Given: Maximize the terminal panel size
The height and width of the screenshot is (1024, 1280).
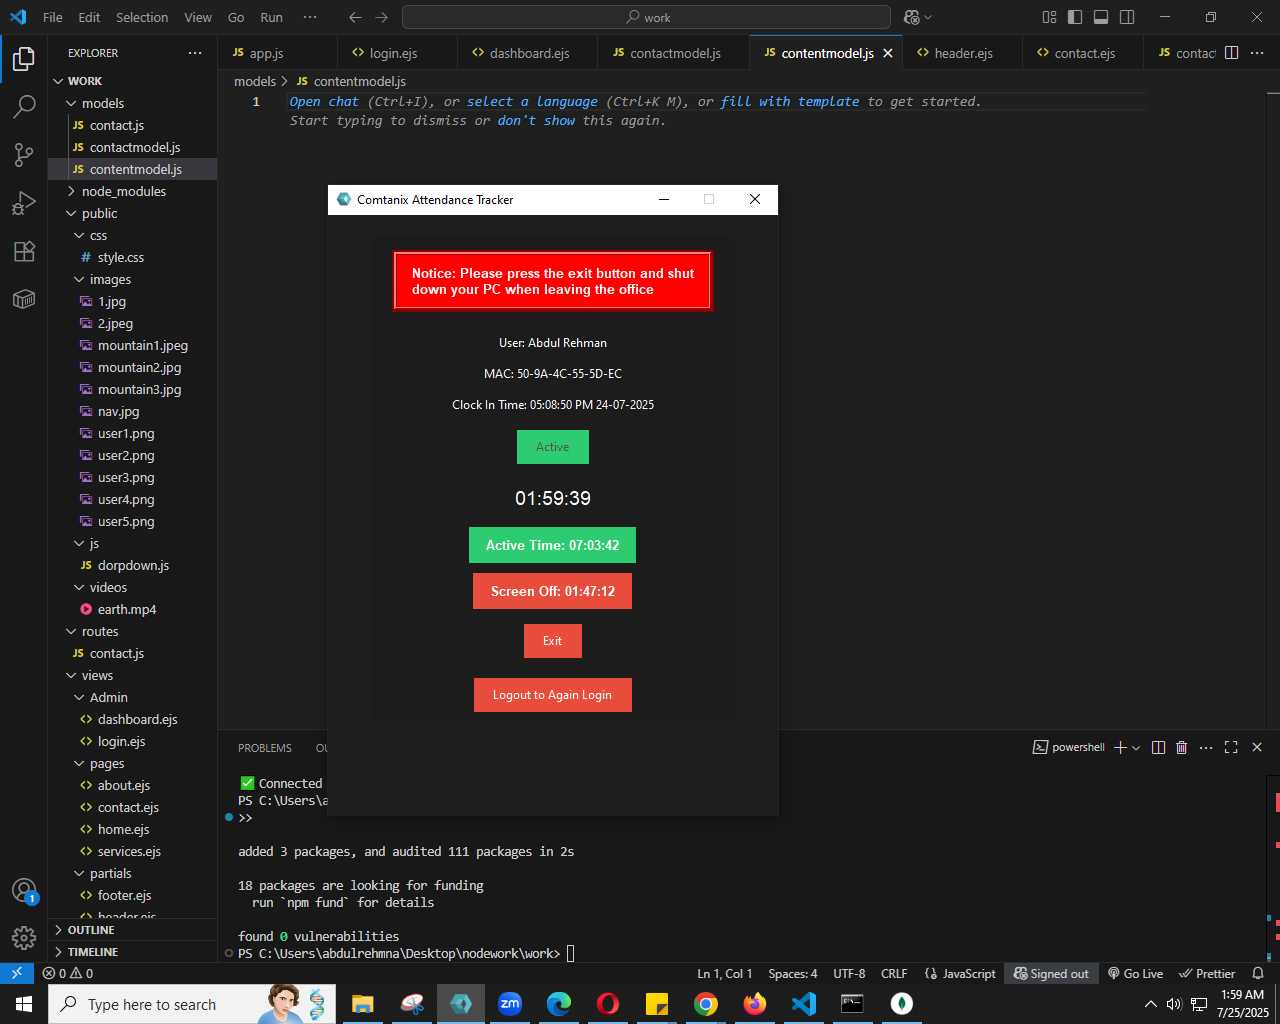Looking at the screenshot, I should pos(1231,747).
